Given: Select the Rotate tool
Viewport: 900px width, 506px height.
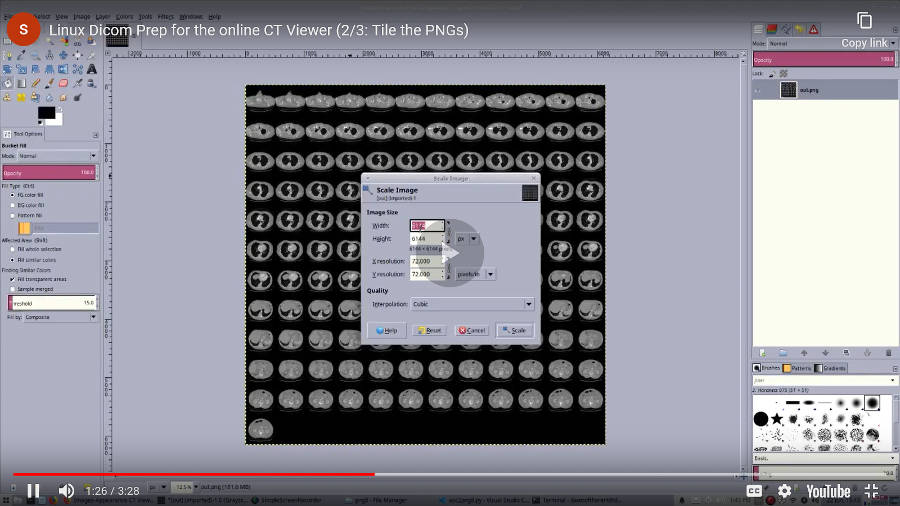Looking at the screenshot, I should pyautogui.click(x=7, y=69).
